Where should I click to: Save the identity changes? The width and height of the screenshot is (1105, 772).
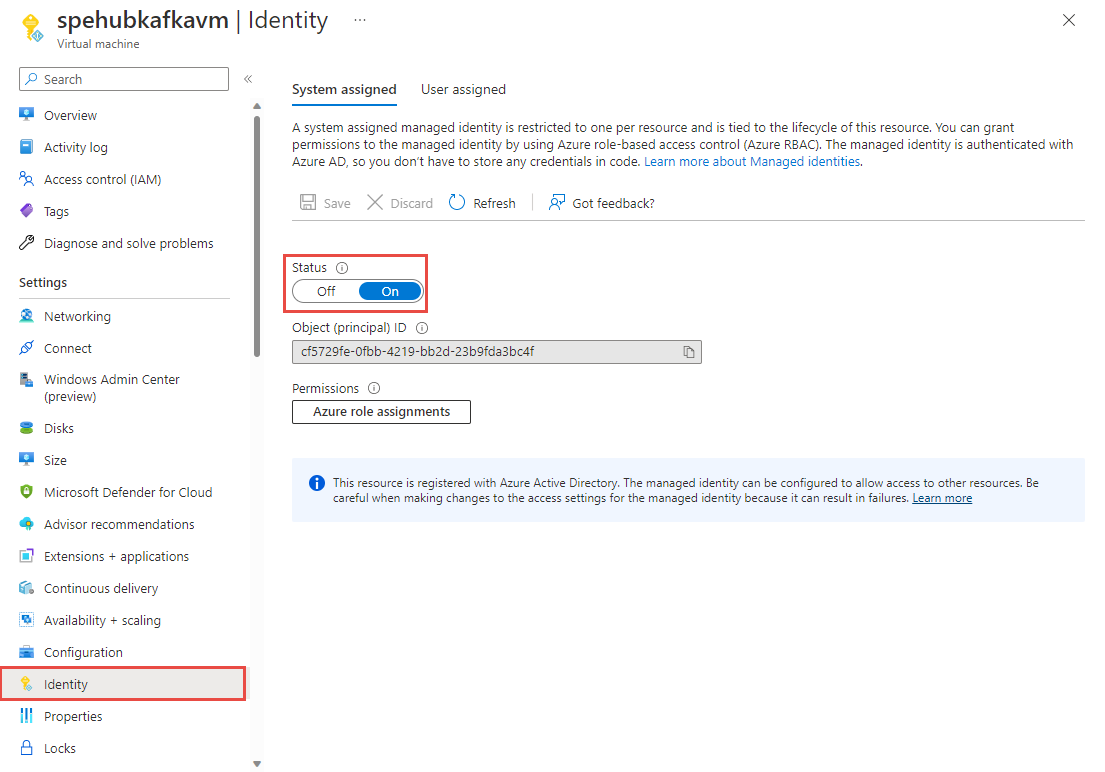click(325, 202)
